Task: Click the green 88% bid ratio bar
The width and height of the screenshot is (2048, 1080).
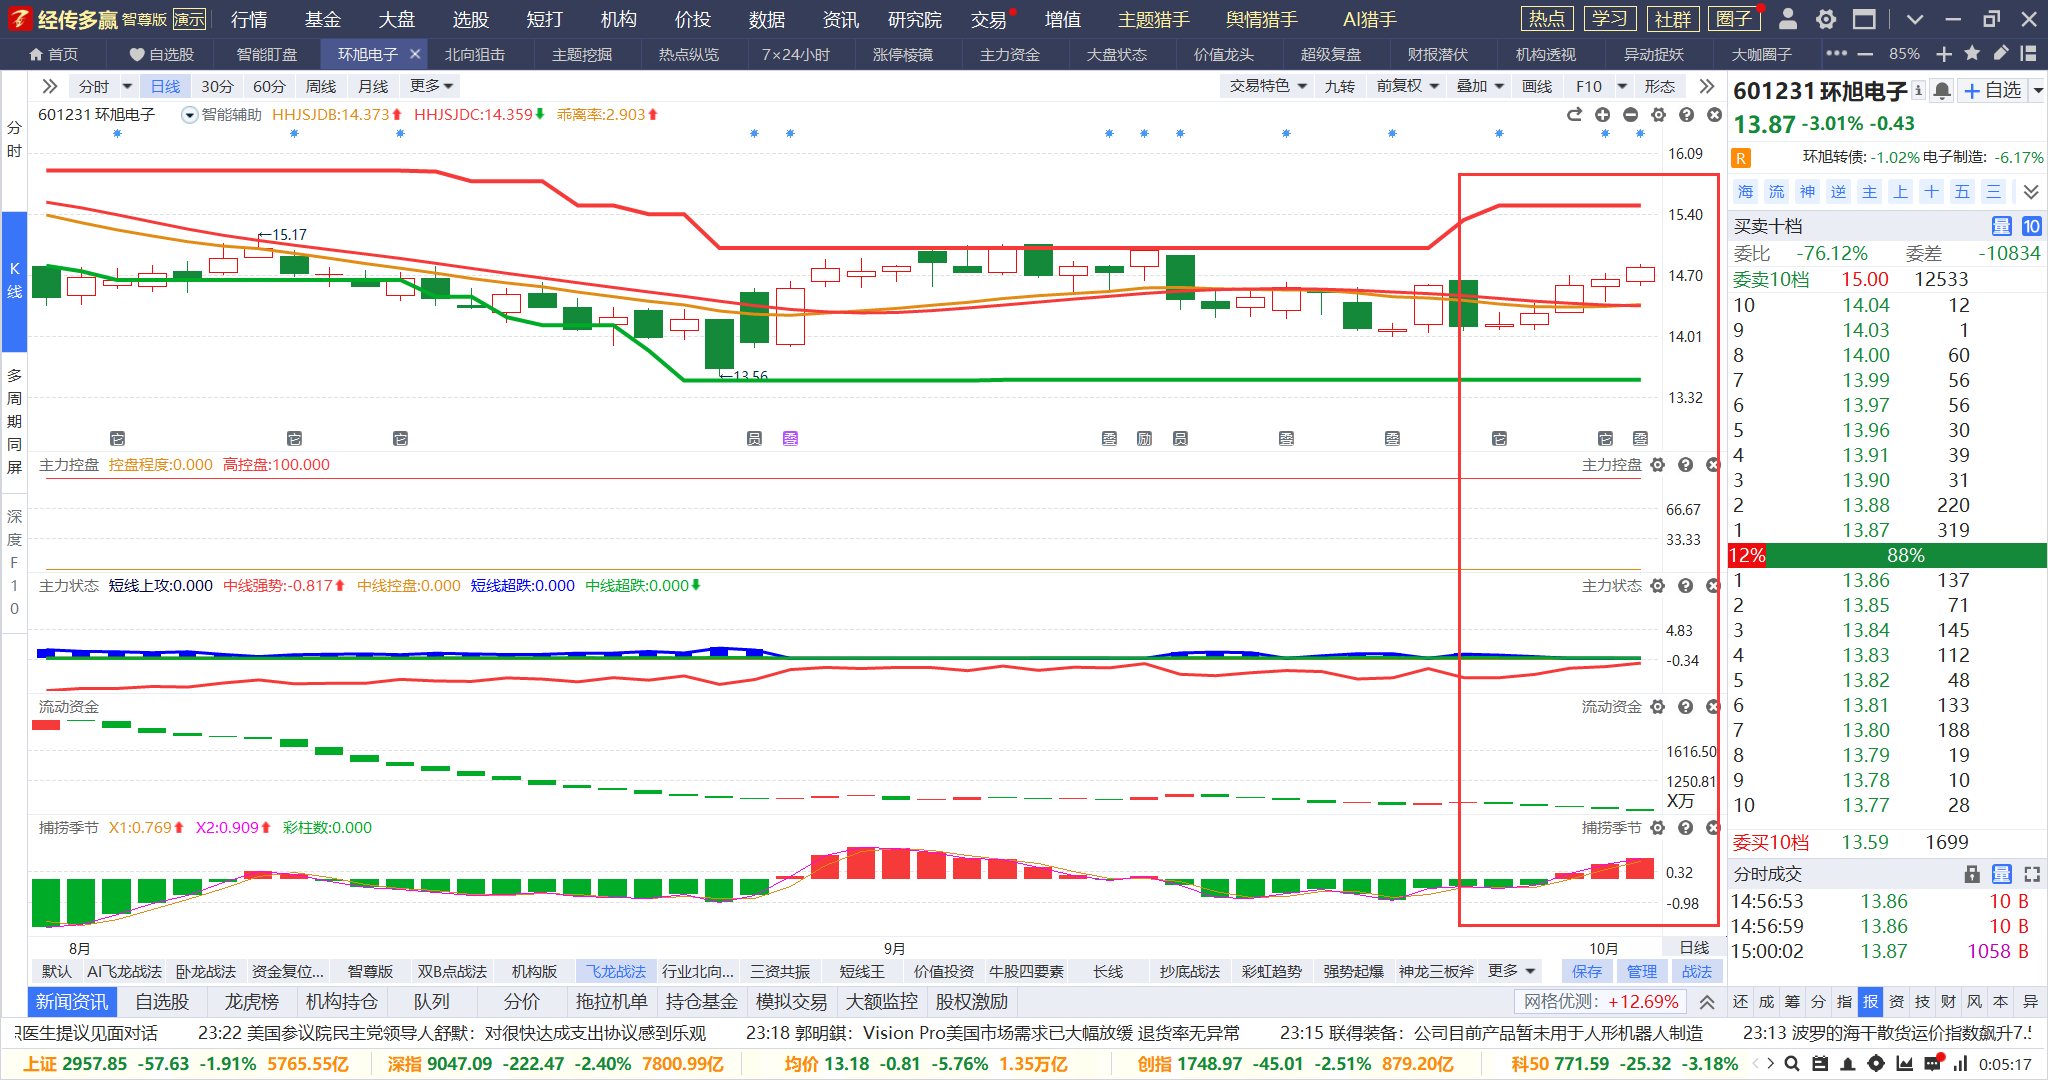Action: coord(1906,555)
